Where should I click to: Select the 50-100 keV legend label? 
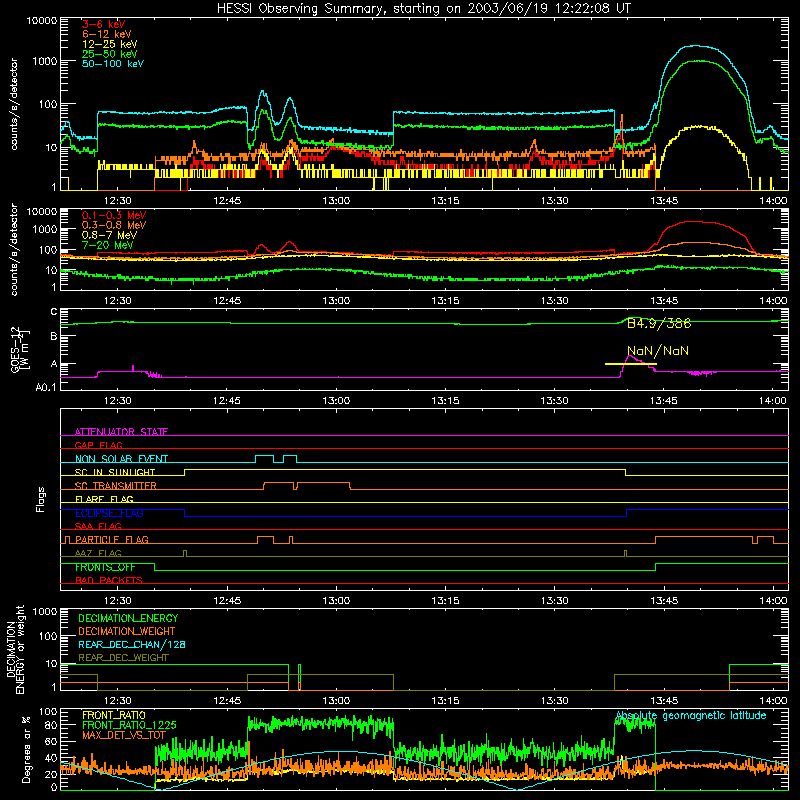tap(113, 63)
